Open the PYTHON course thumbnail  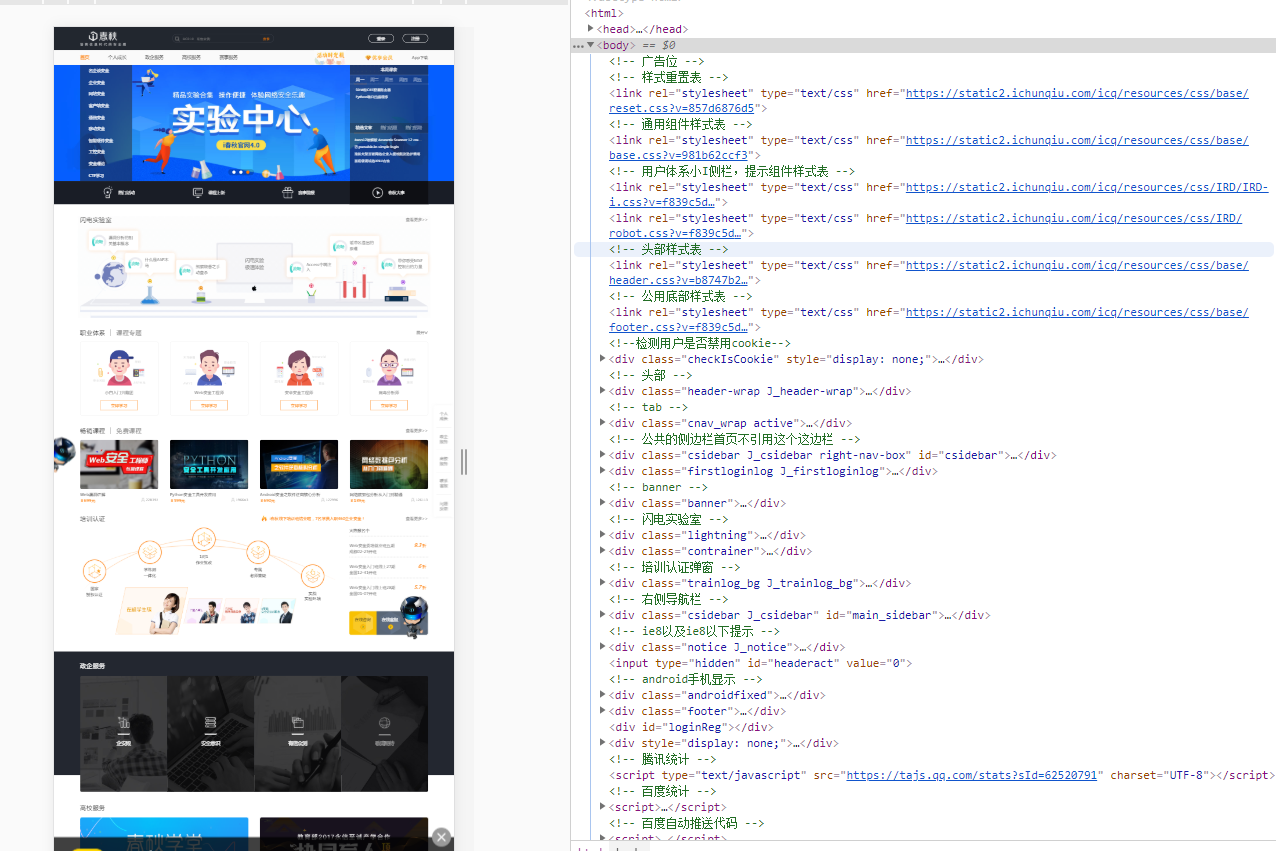(209, 464)
